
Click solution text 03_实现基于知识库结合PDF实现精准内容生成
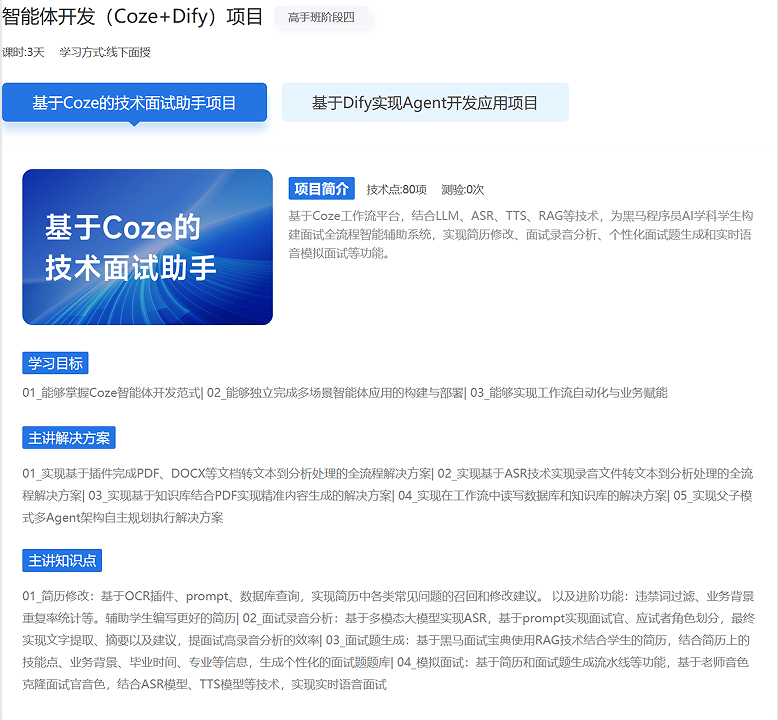(241, 496)
